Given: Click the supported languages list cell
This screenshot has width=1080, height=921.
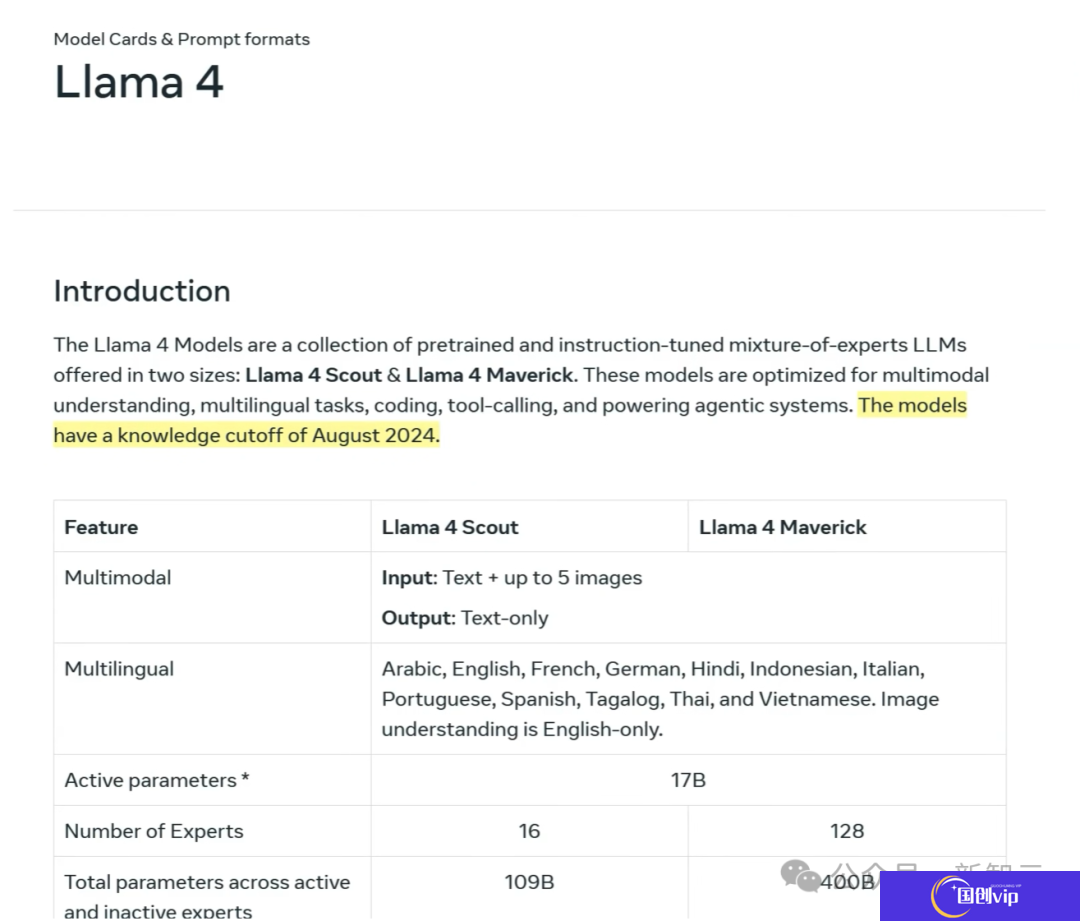Looking at the screenshot, I should pyautogui.click(x=660, y=699).
